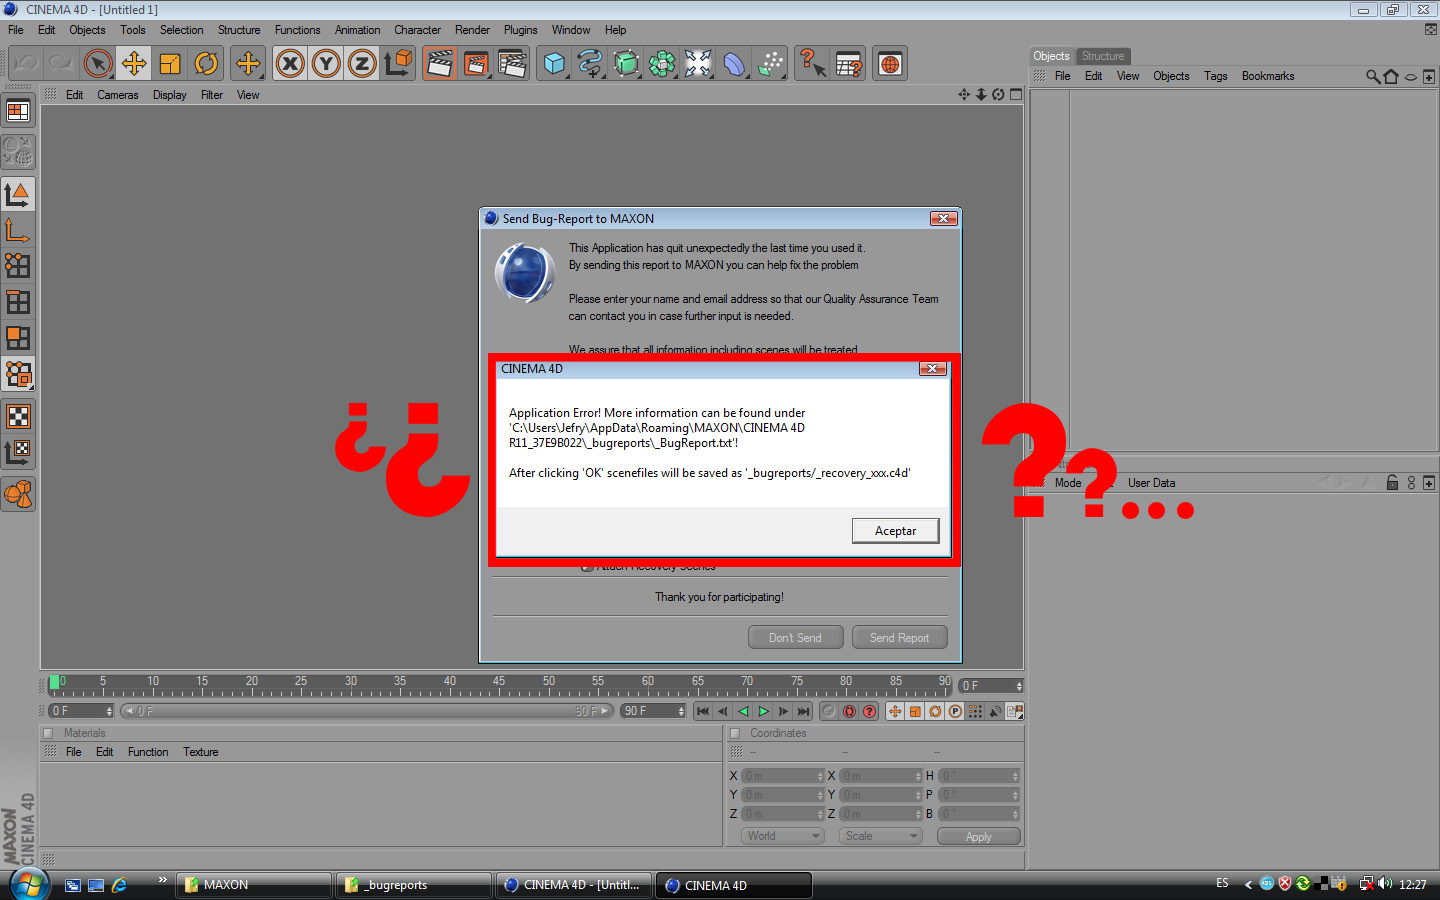This screenshot has width=1440, height=900.
Task: Click the Don't Send button
Action: coord(795,638)
